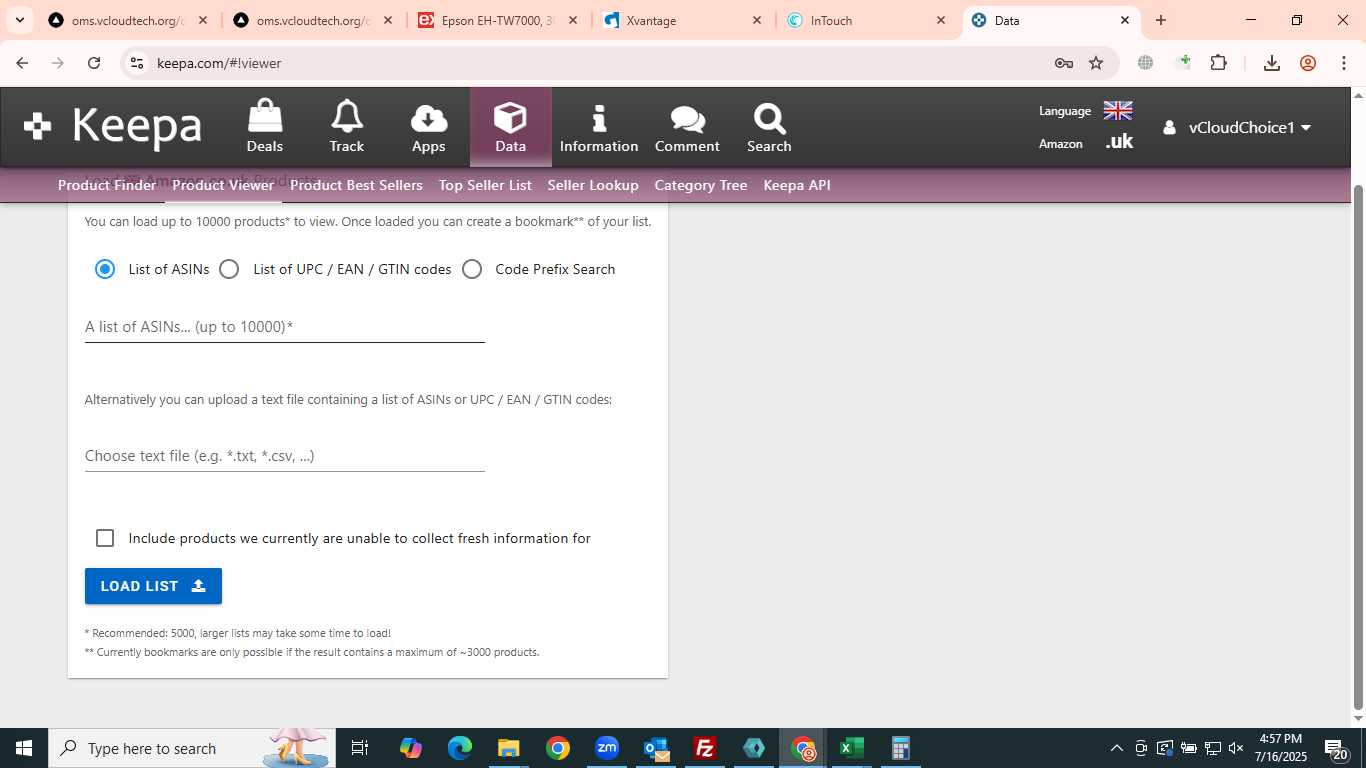Open the notification center
The width and height of the screenshot is (1366, 768).
(1337, 748)
